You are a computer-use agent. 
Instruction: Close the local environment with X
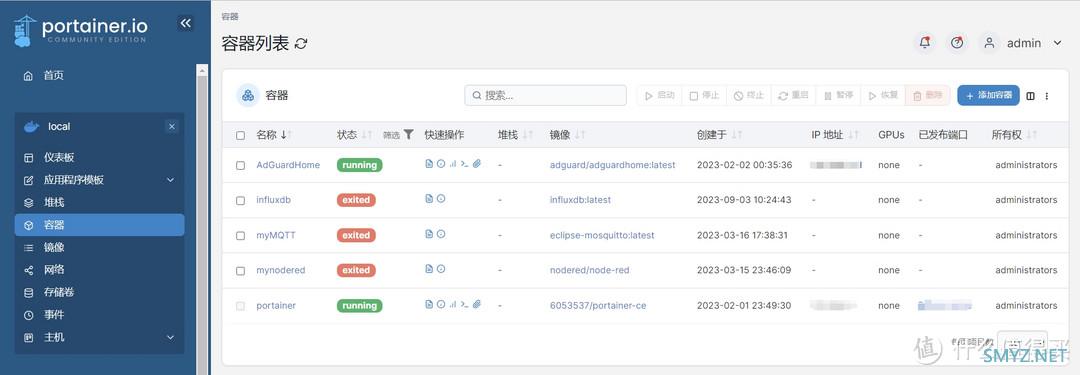pos(172,126)
